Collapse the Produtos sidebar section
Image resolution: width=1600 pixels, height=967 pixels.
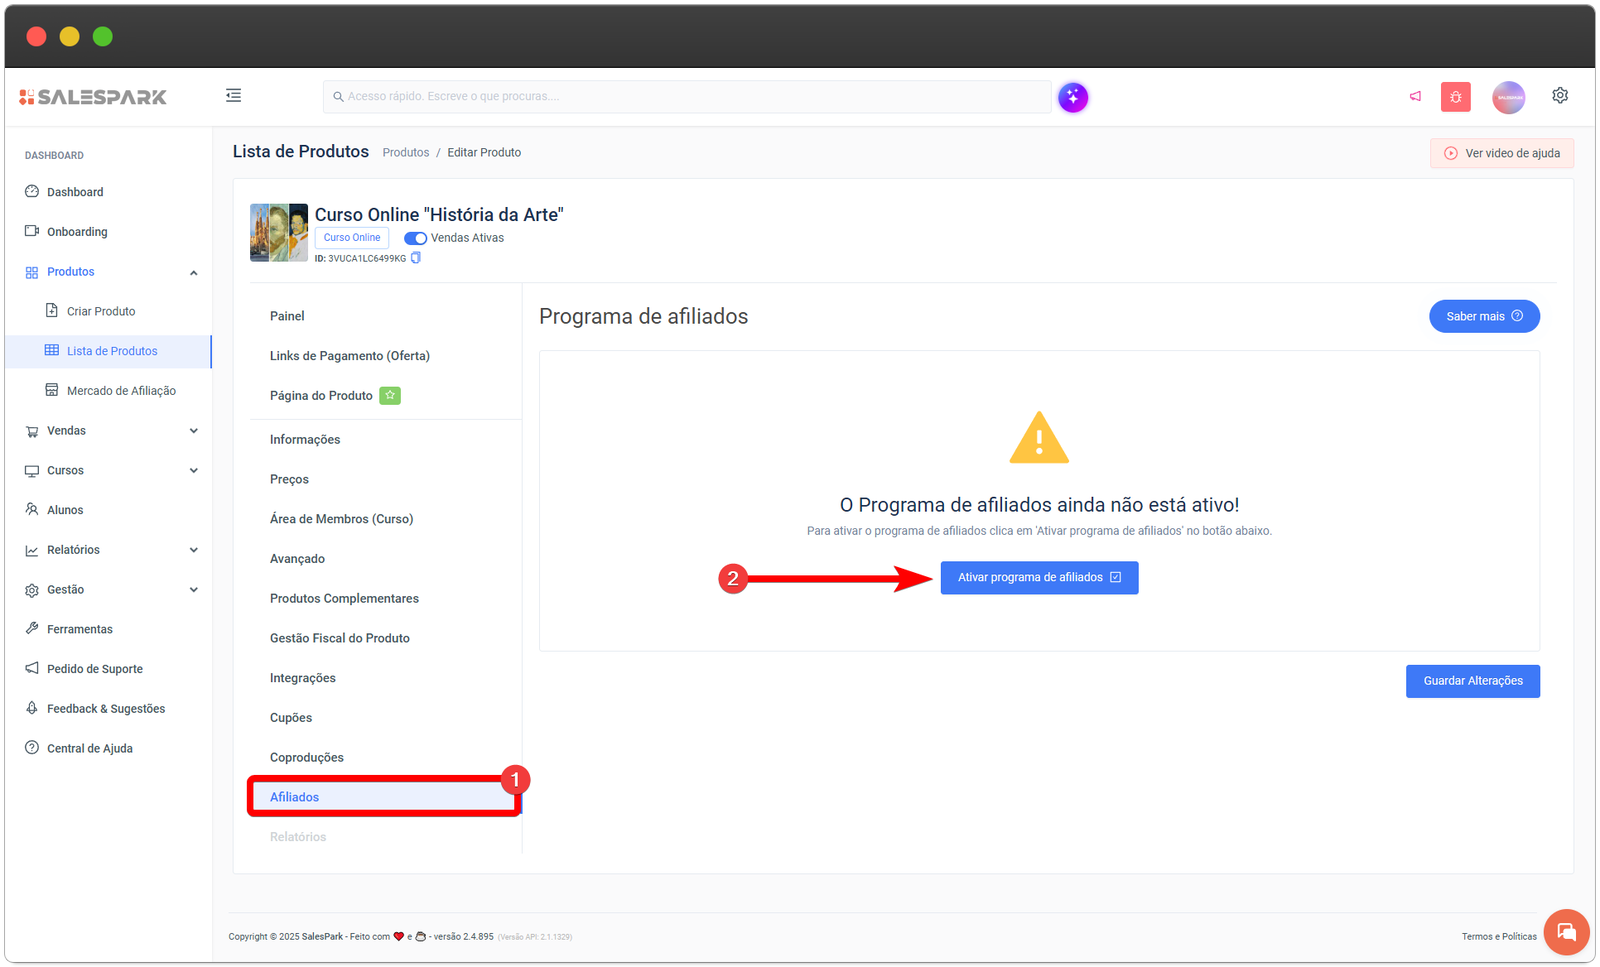[x=193, y=272]
